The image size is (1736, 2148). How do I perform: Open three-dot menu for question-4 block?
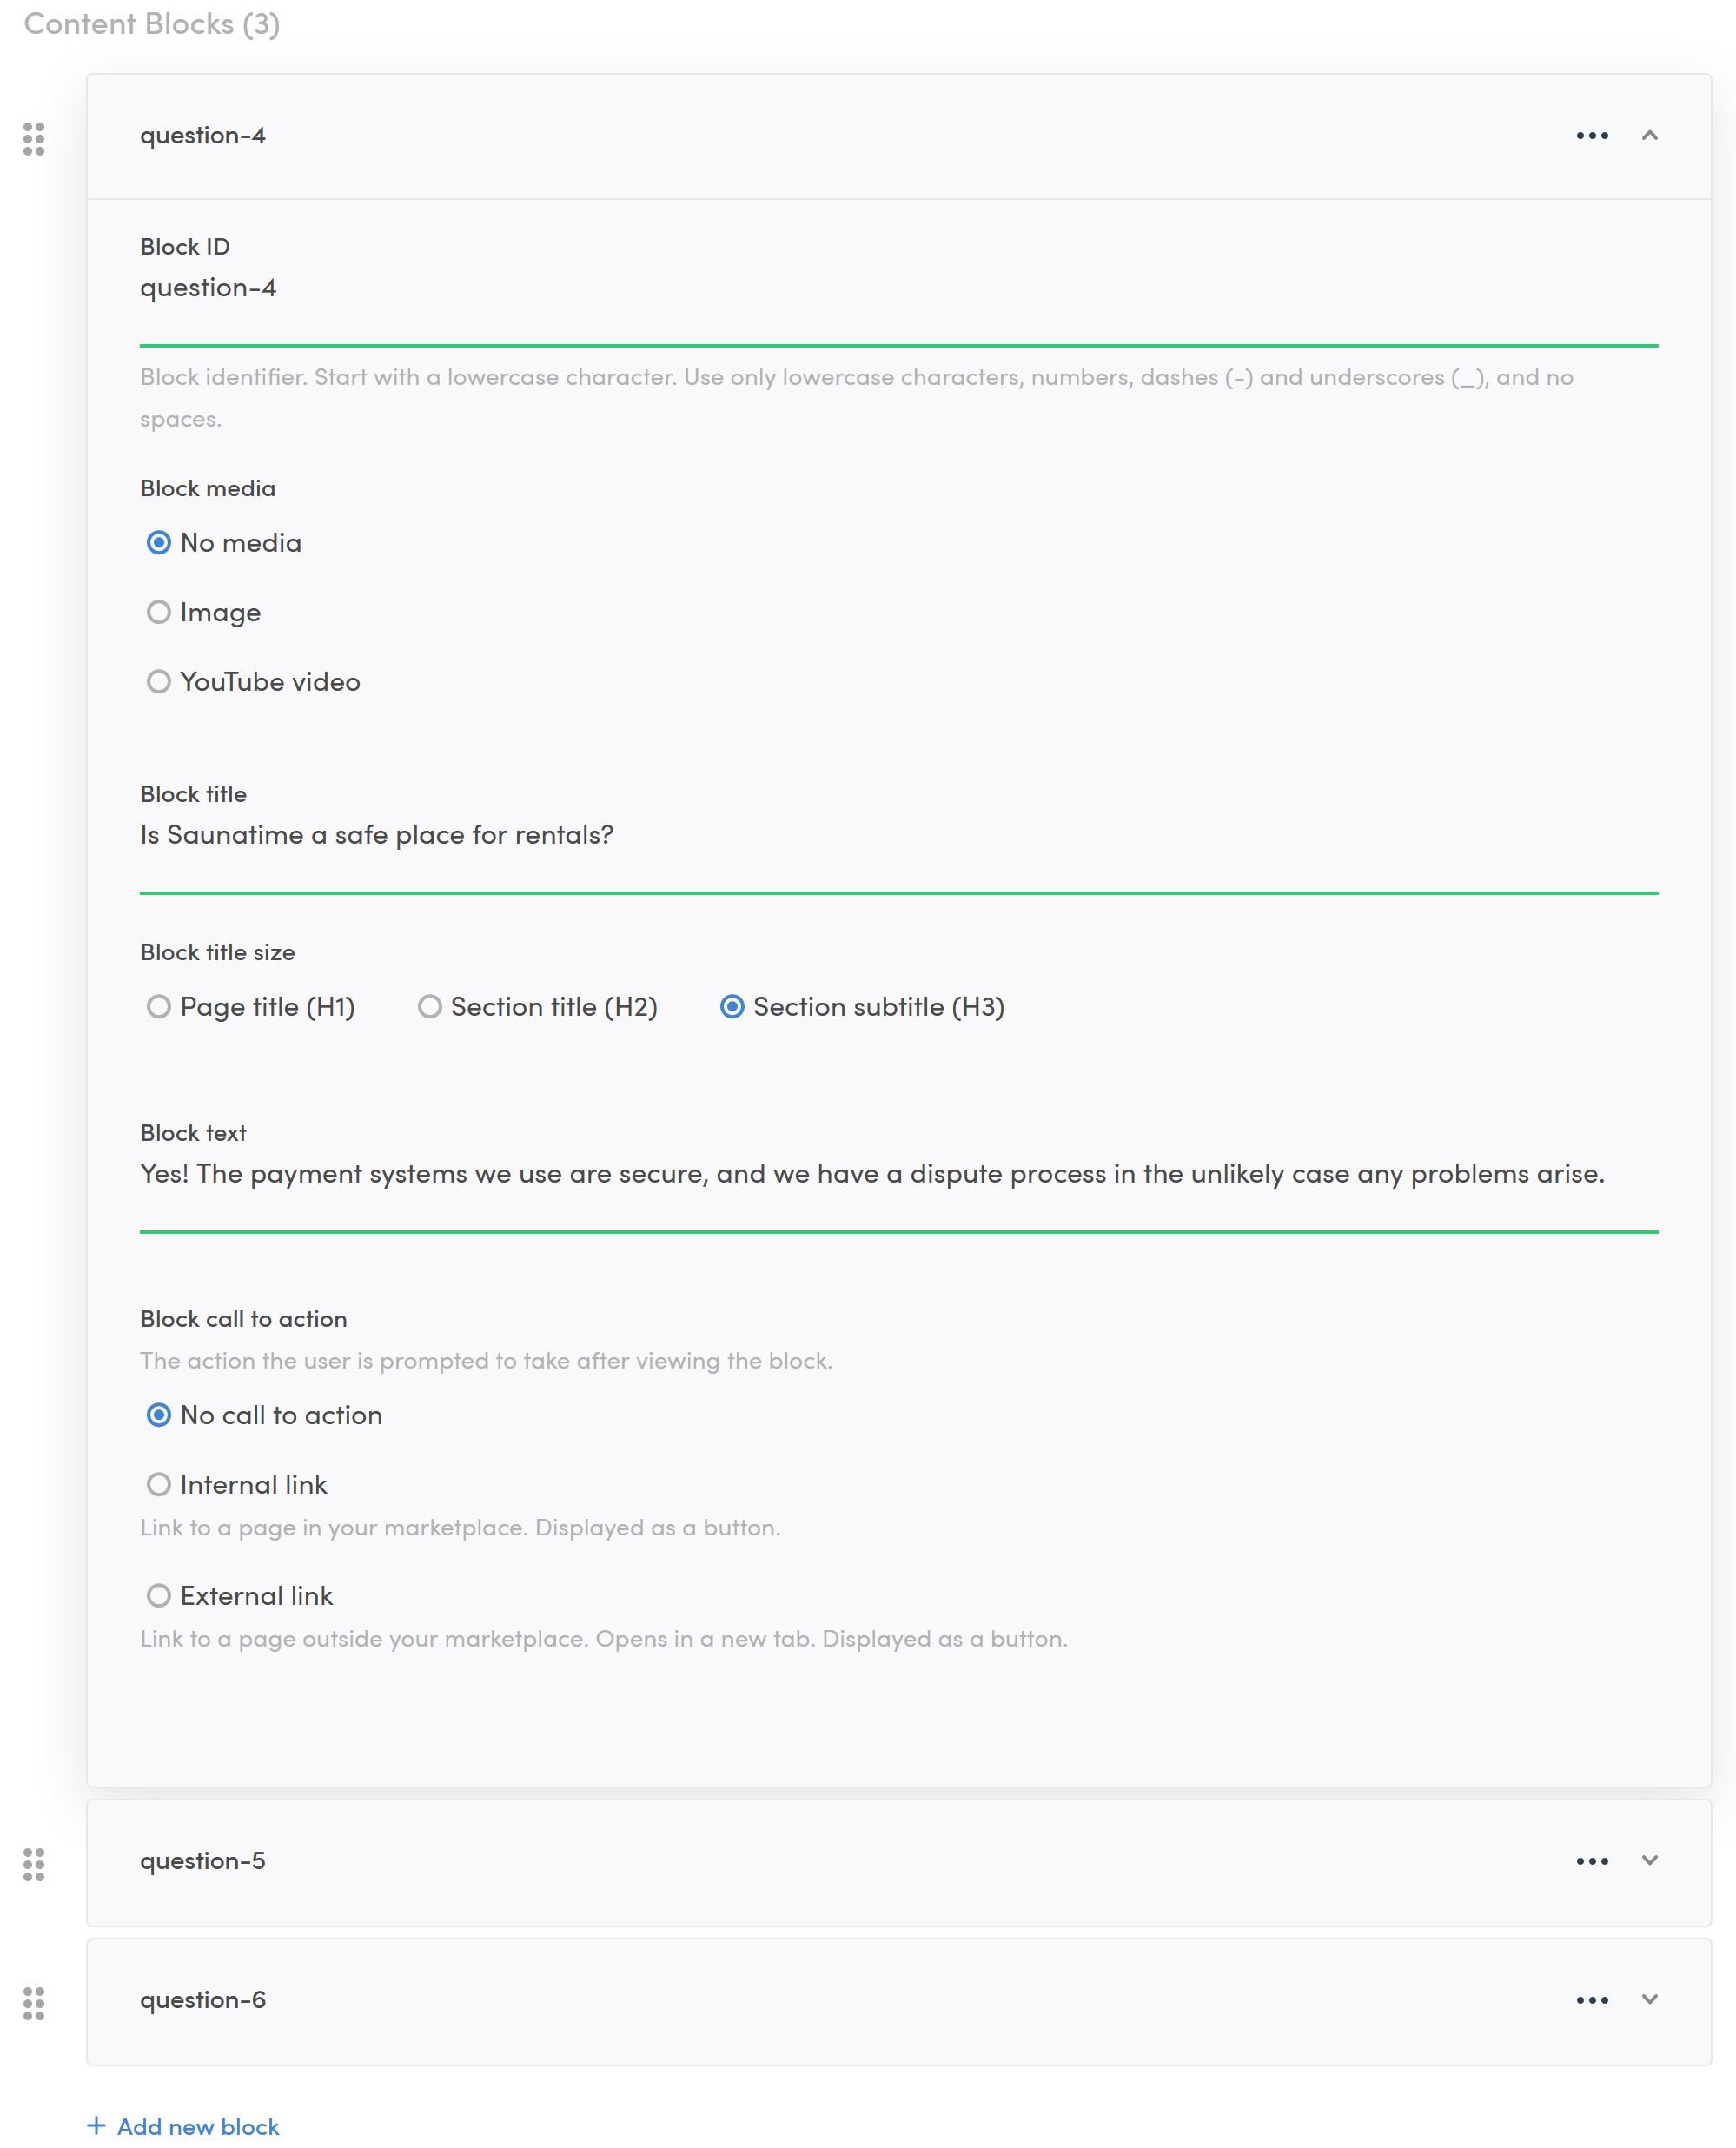tap(1592, 136)
